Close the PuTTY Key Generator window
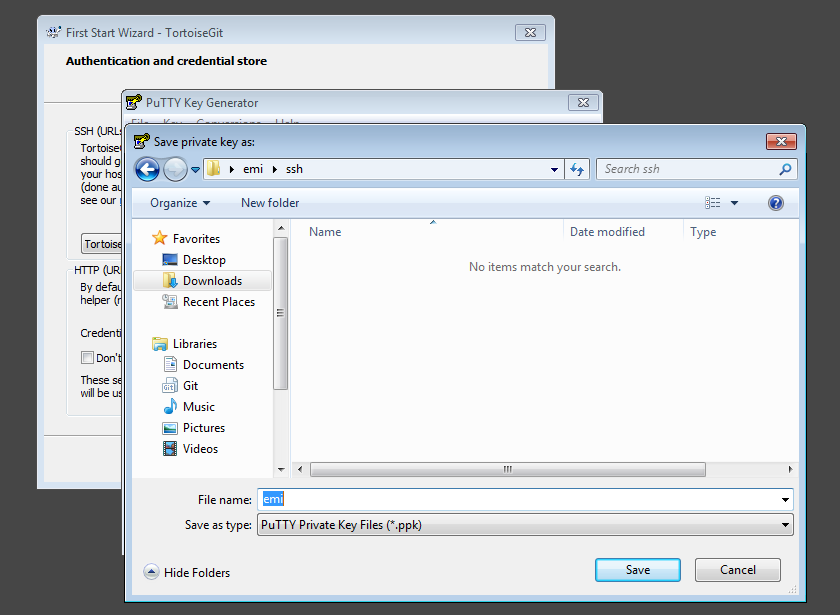 (x=583, y=103)
